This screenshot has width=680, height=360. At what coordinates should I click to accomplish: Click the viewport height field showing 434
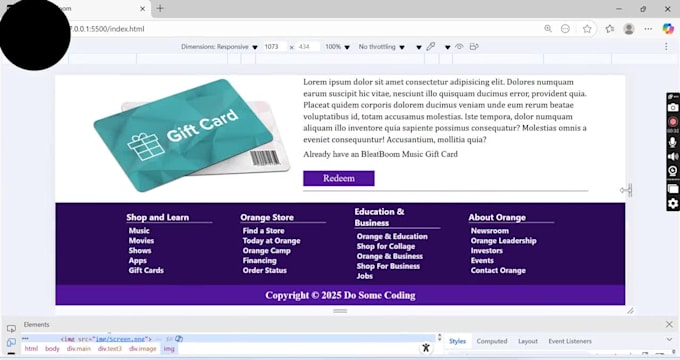pyautogui.click(x=307, y=47)
